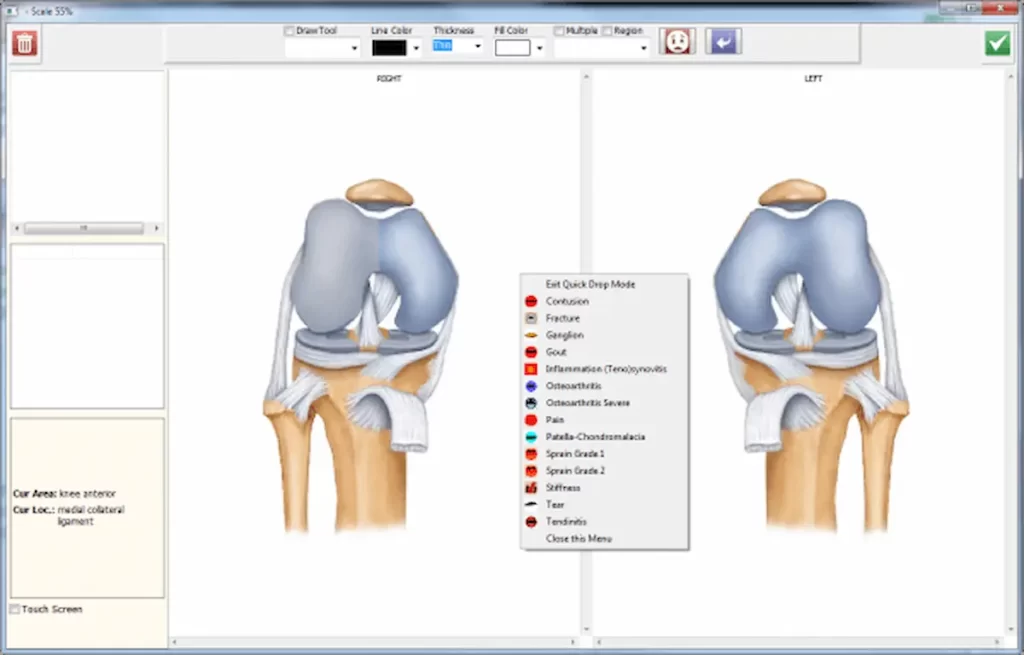The image size is (1024, 655).
Task: Click the delete (trash) button top left
Action: tap(23, 44)
